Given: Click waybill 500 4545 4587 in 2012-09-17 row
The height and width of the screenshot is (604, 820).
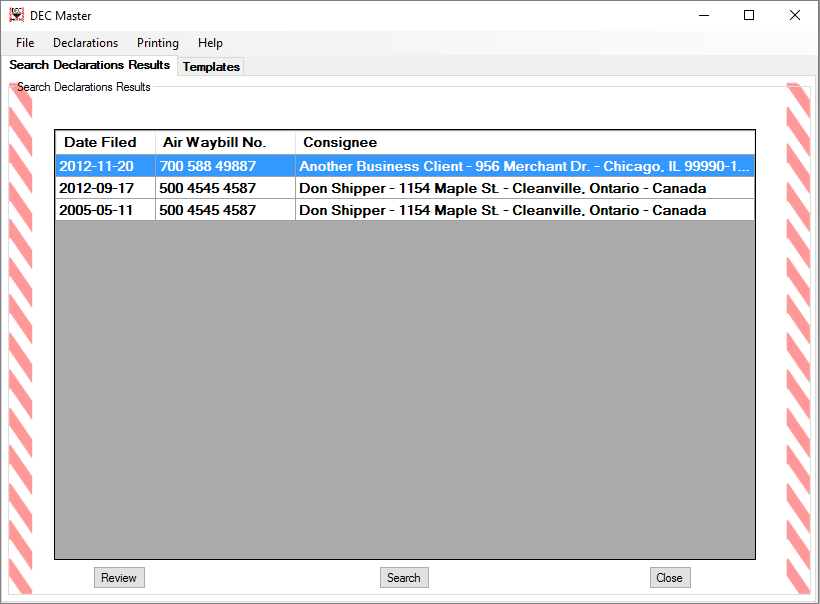Looking at the screenshot, I should 225,188.
